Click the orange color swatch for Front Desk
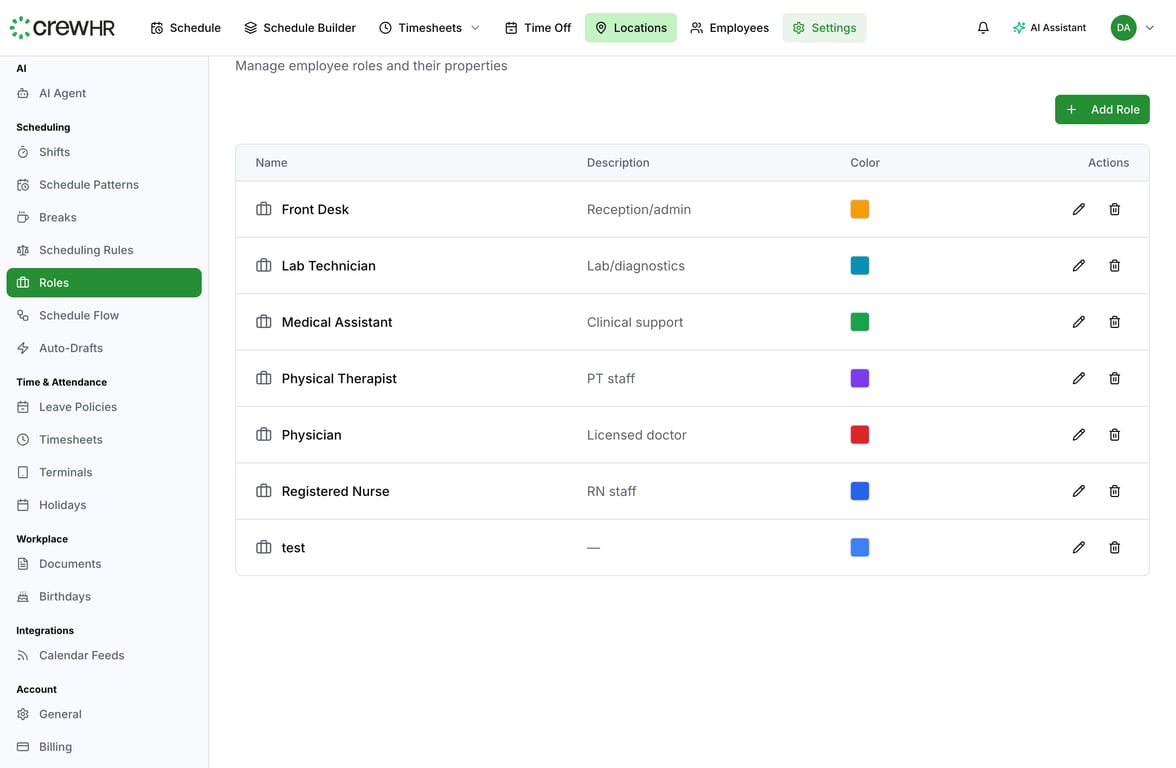Viewport: 1176px width, 768px height. tap(859, 209)
